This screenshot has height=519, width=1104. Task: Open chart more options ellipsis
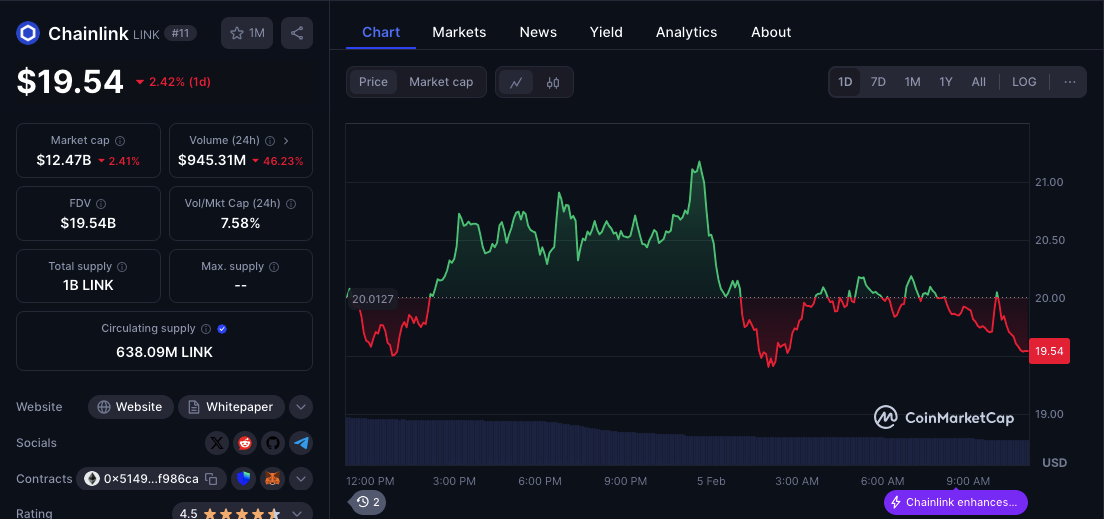[x=1070, y=82]
